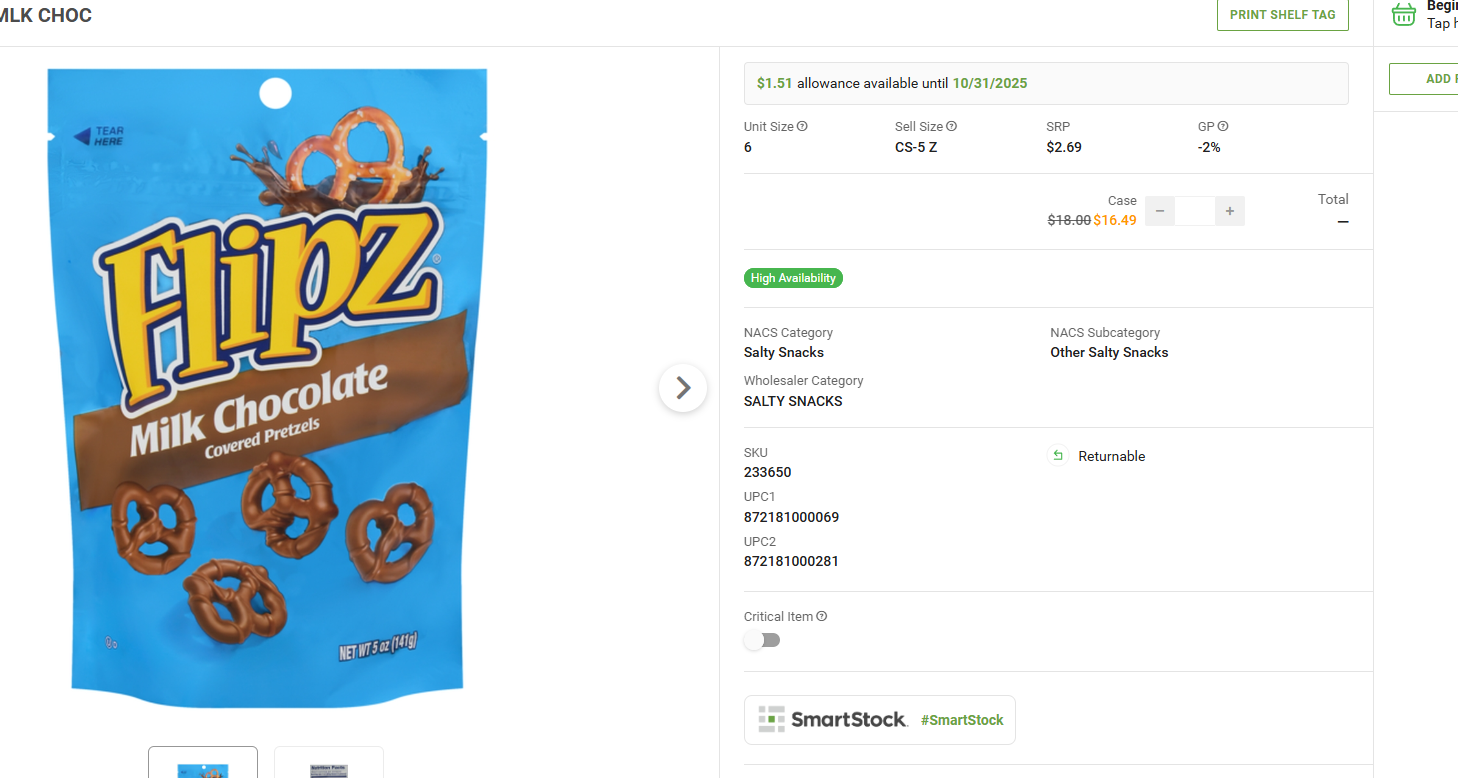
Task: Click Print Shelf Tag button
Action: coord(1282,15)
